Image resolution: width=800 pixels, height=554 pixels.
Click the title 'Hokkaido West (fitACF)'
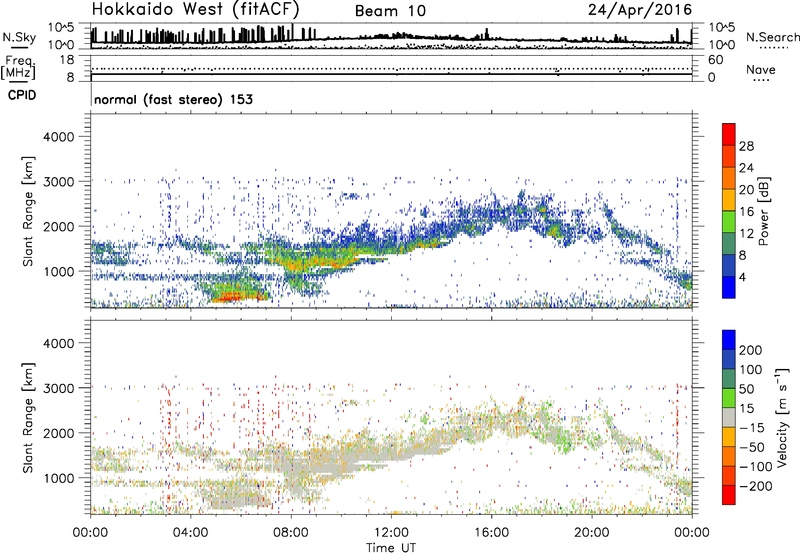[195, 10]
